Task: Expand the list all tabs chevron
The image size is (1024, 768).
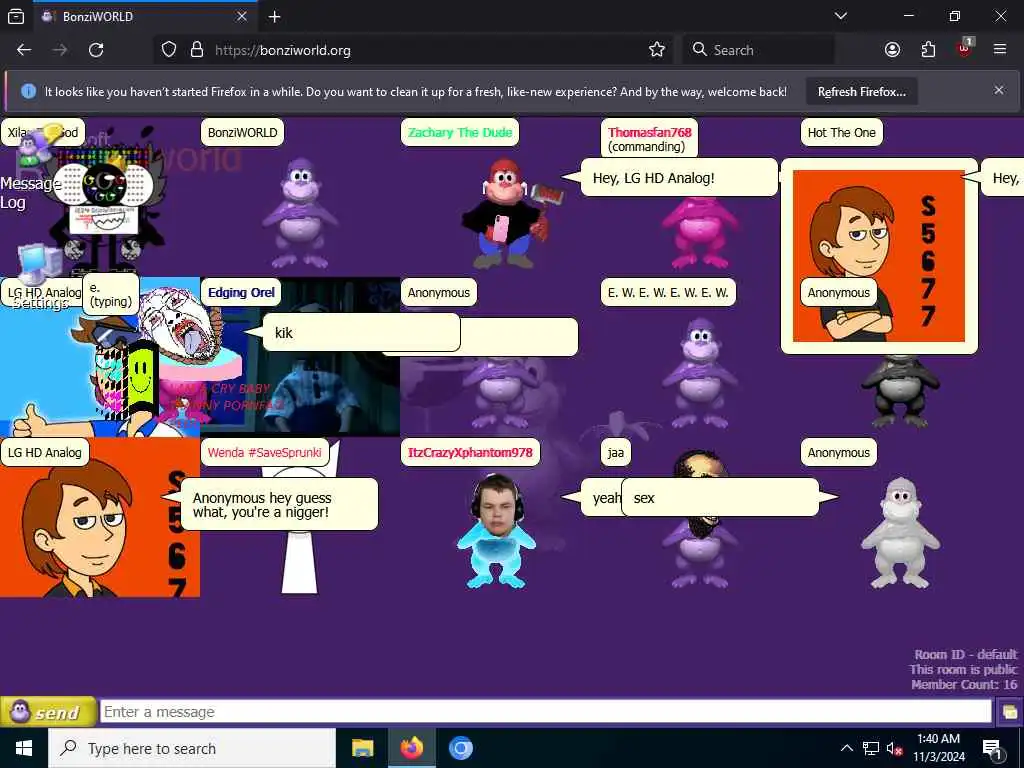Action: coord(841,16)
